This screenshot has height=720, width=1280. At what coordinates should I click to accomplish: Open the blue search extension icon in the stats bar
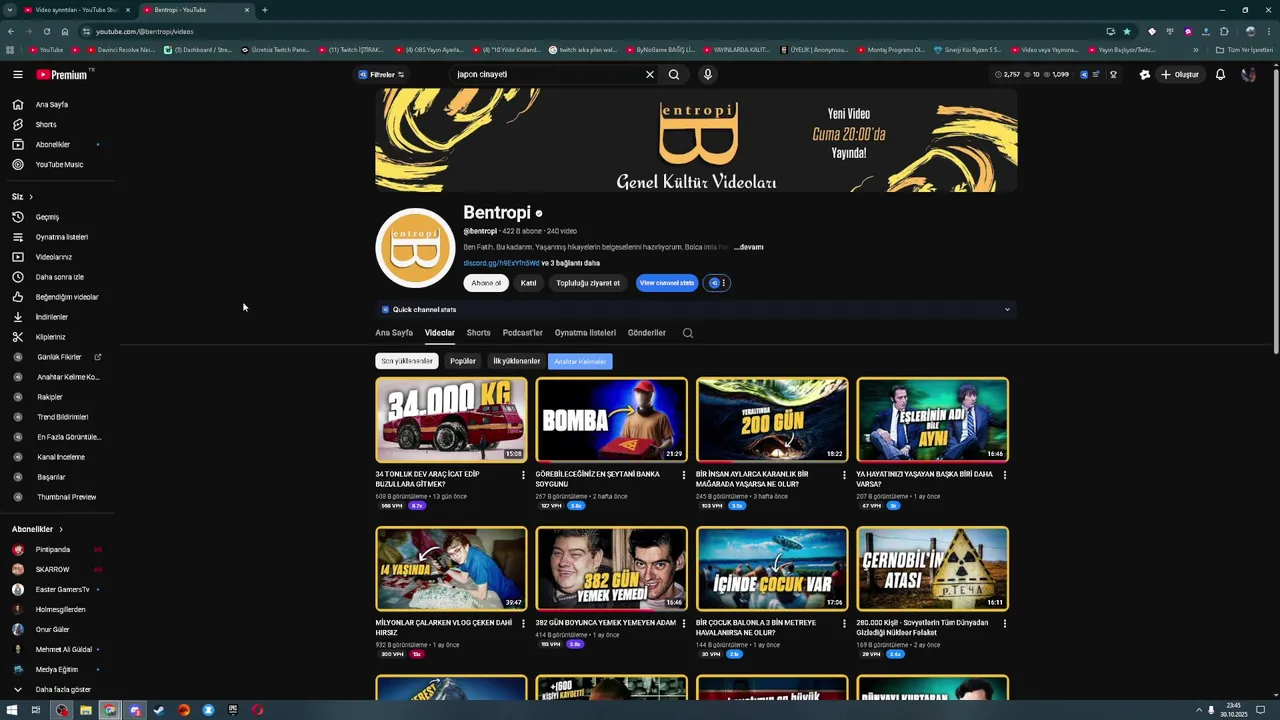coord(1084,75)
